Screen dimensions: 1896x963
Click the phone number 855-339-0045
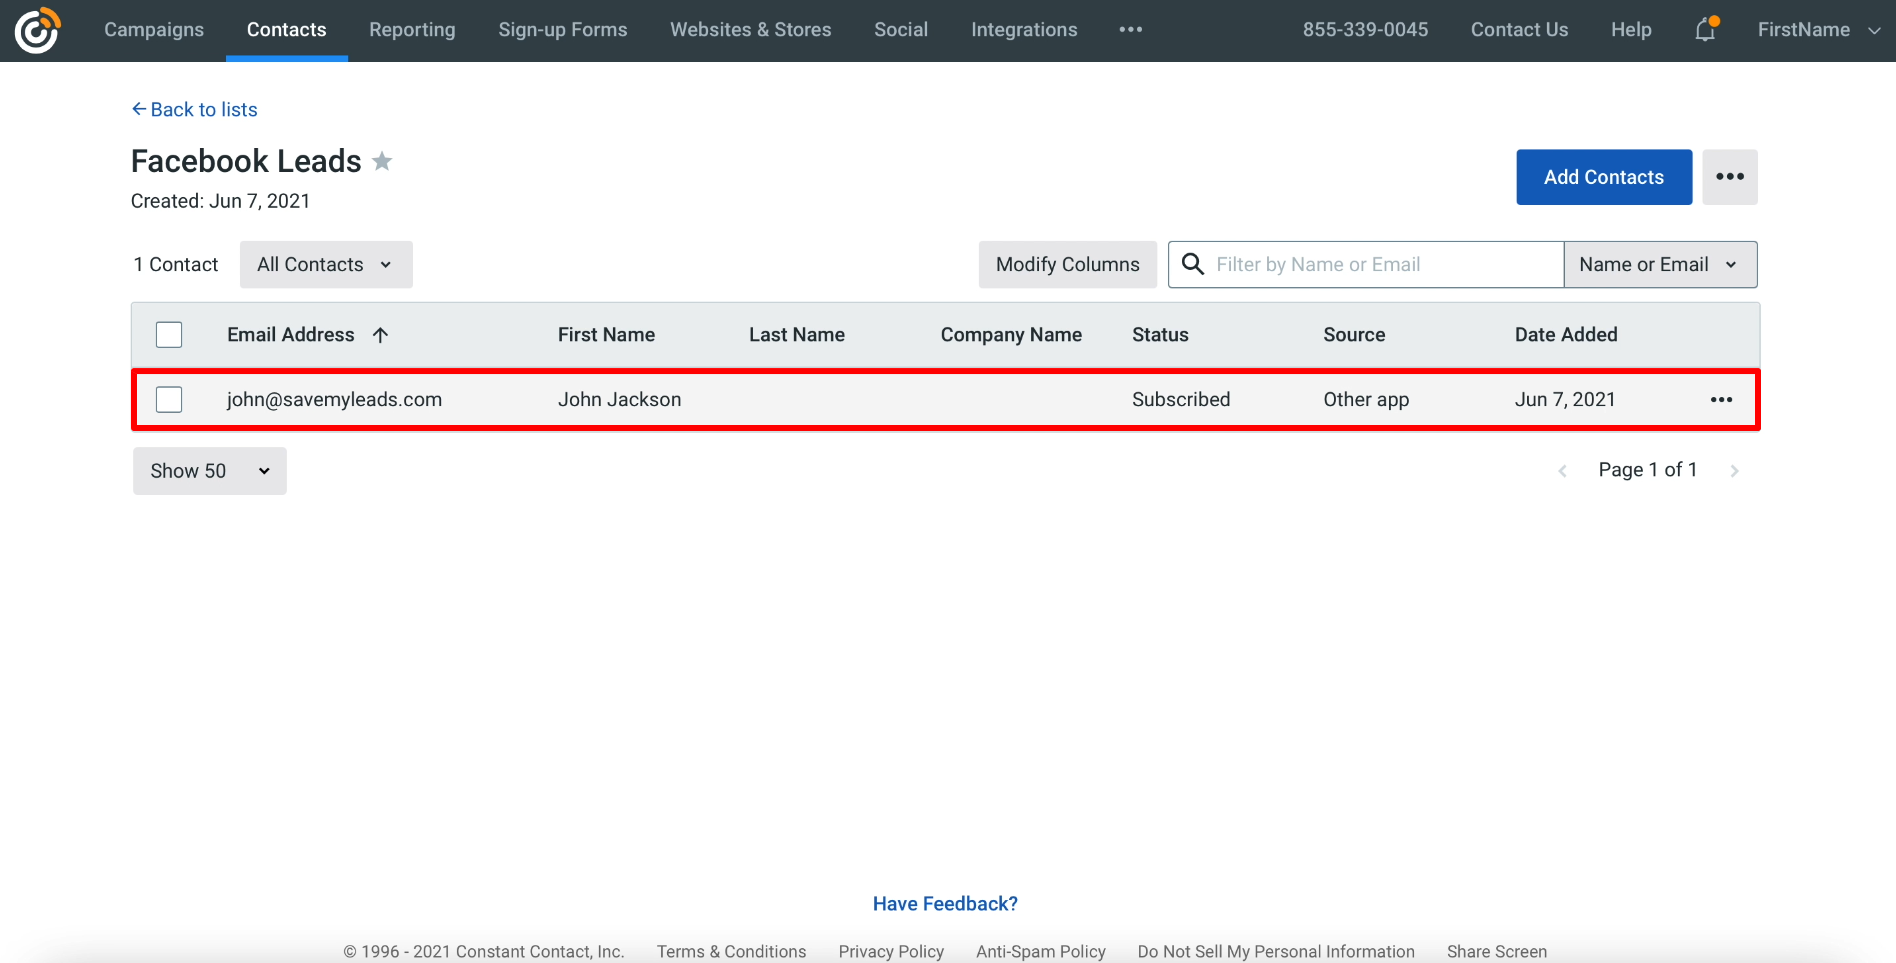[x=1365, y=30]
